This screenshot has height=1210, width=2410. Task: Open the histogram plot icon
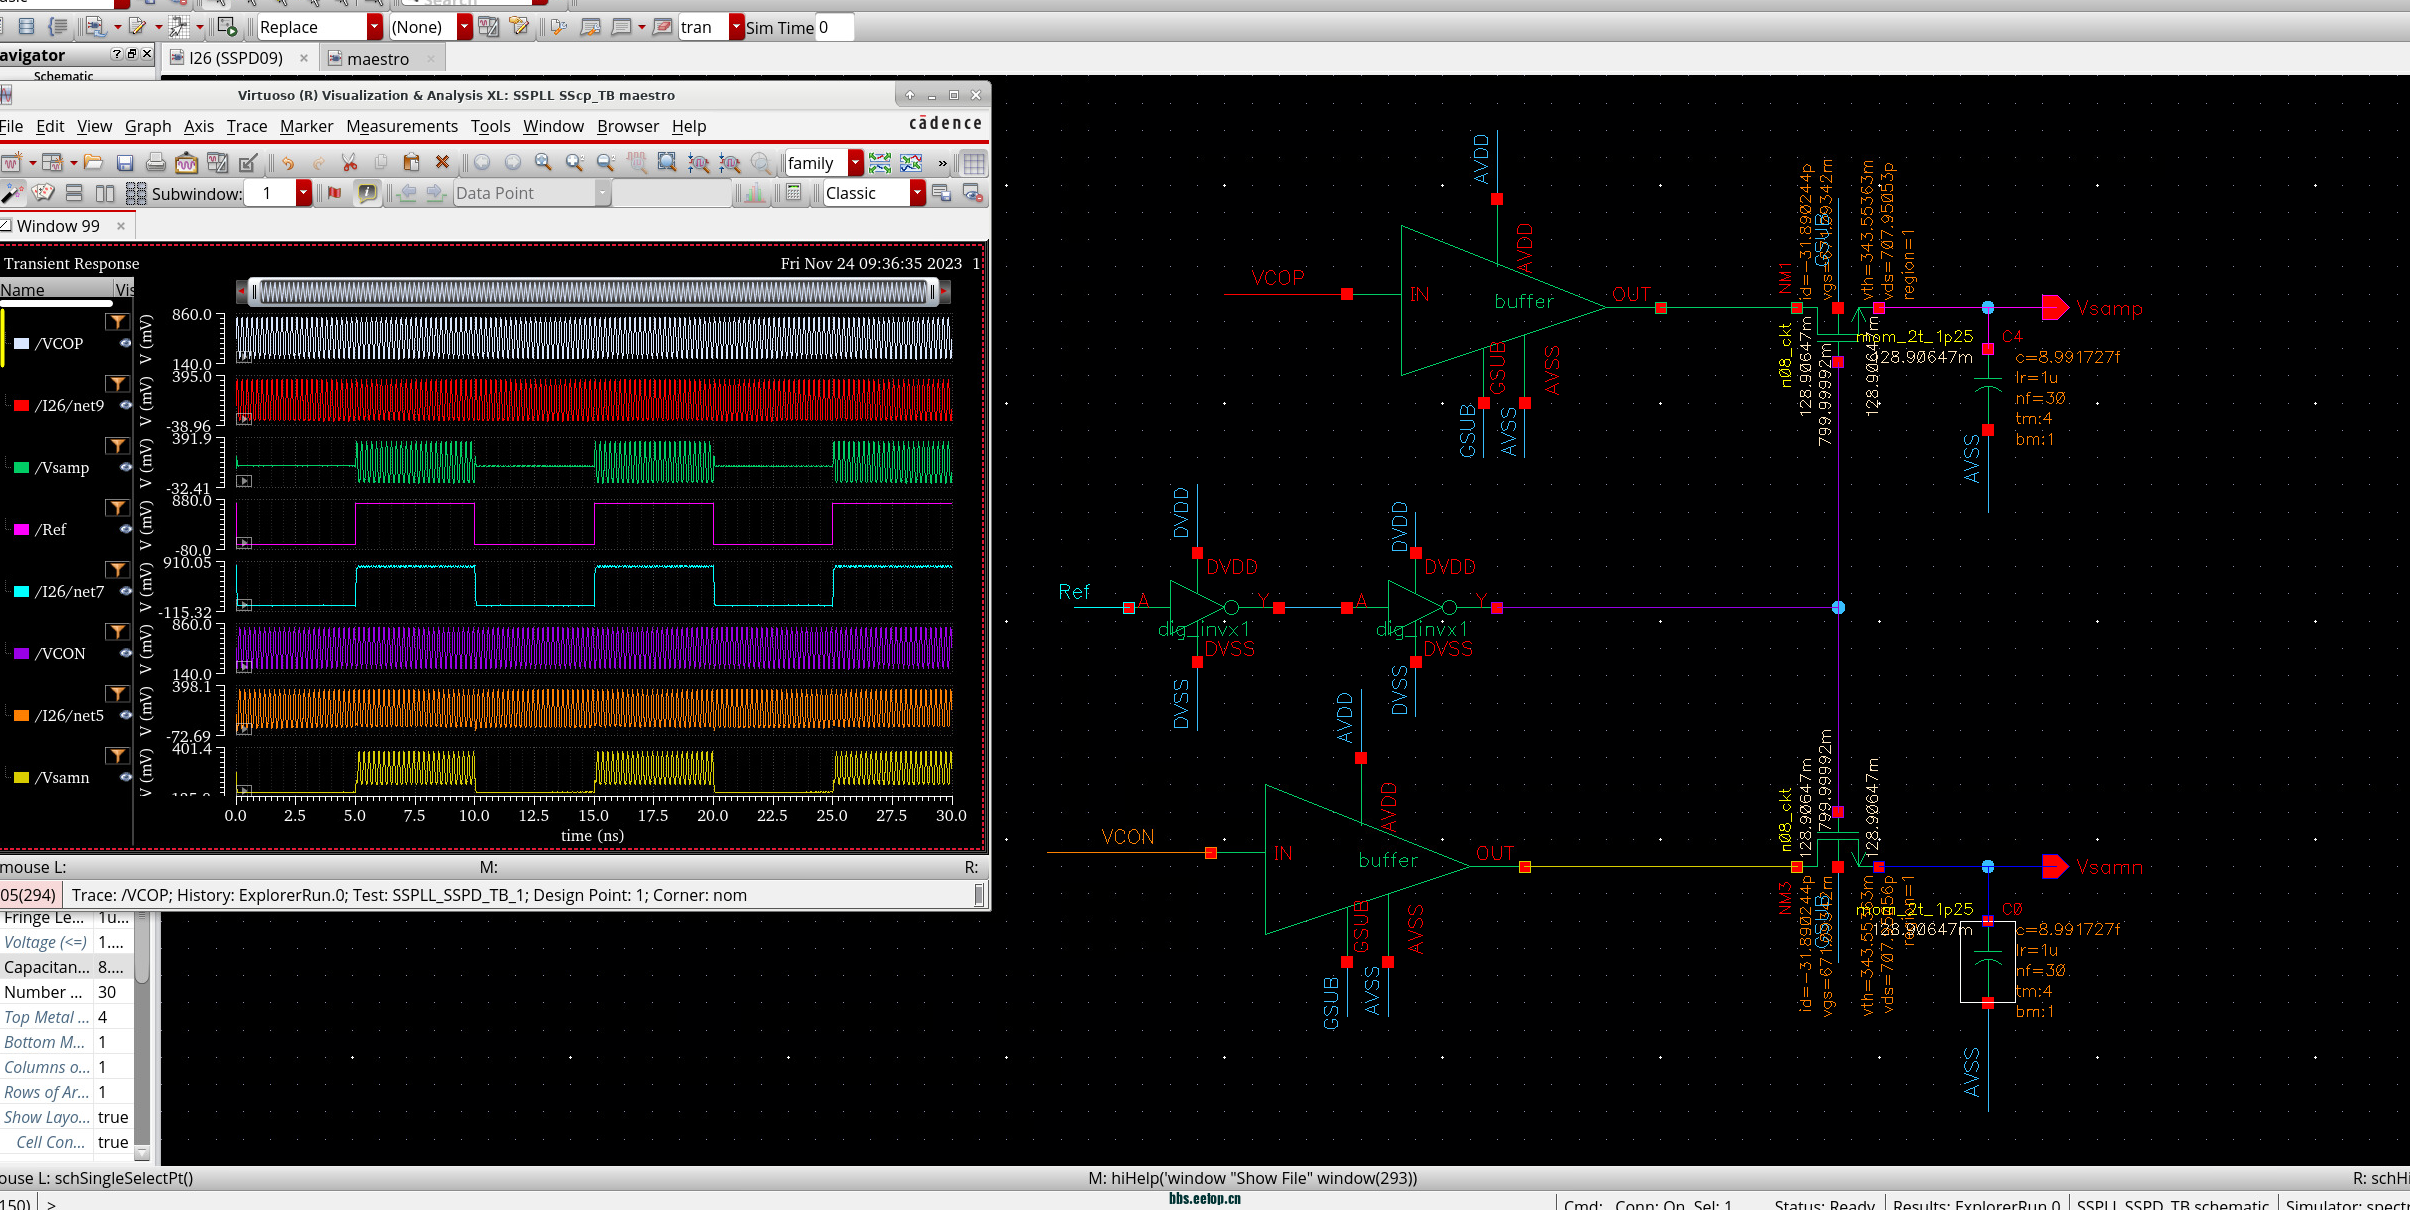tap(755, 193)
